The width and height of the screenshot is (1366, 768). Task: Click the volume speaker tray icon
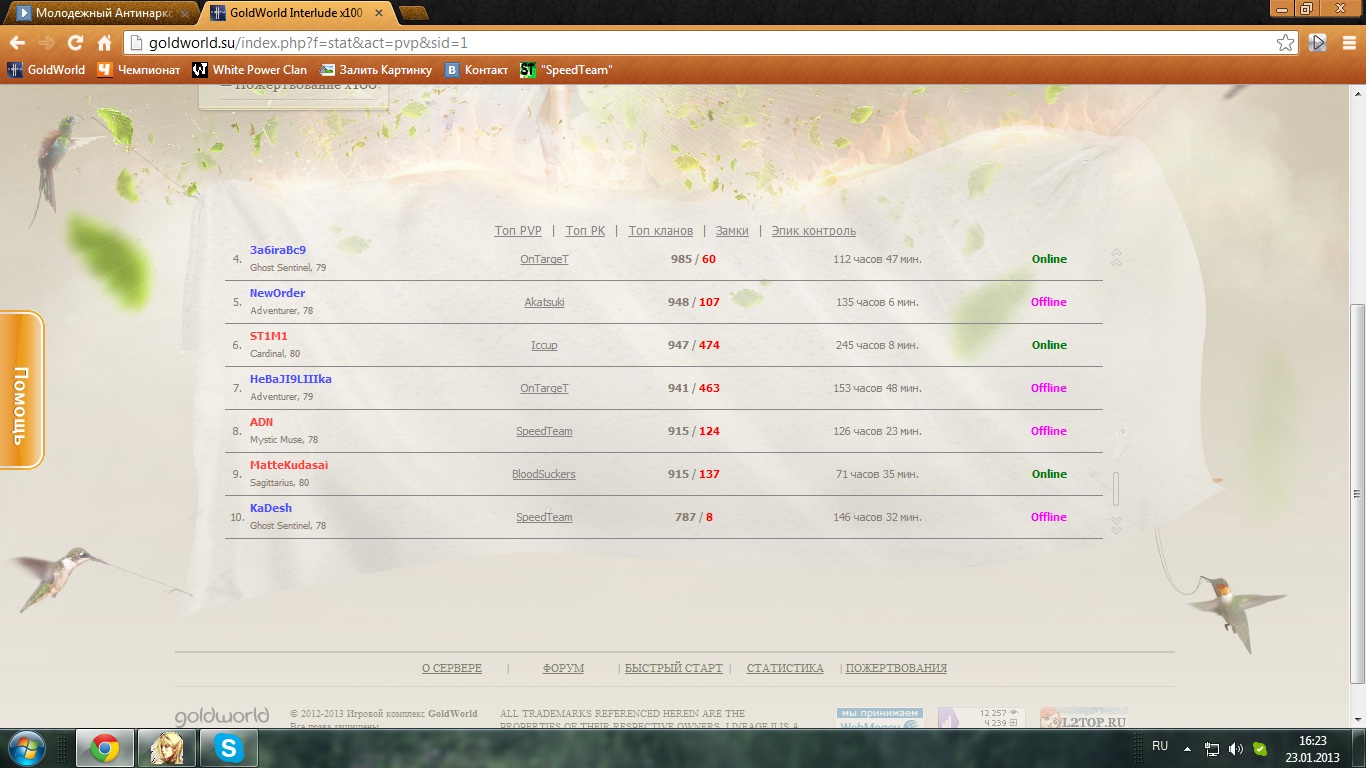[x=1235, y=748]
